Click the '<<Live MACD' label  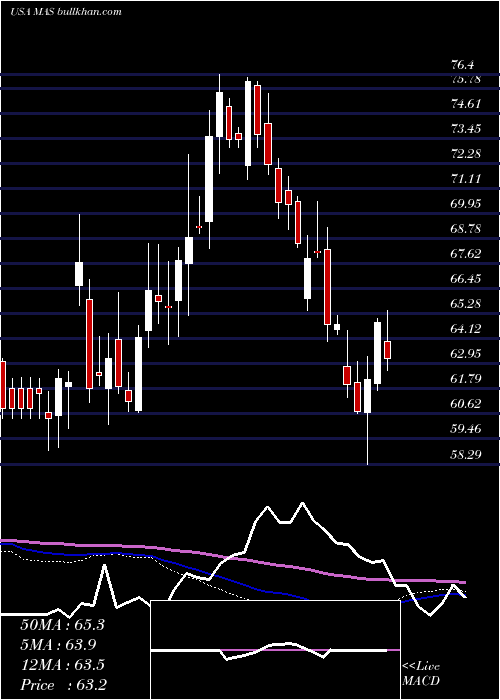click(421, 674)
